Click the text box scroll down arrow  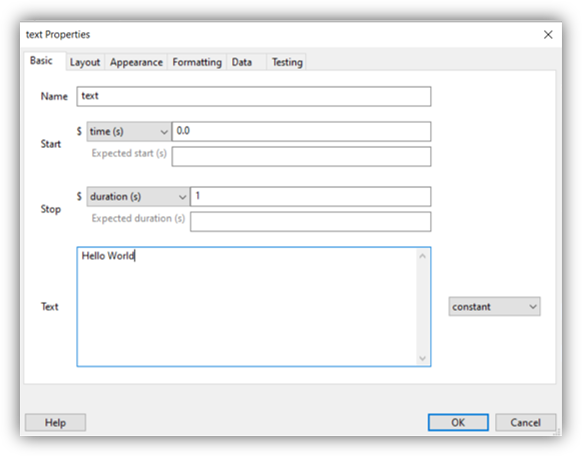422,358
